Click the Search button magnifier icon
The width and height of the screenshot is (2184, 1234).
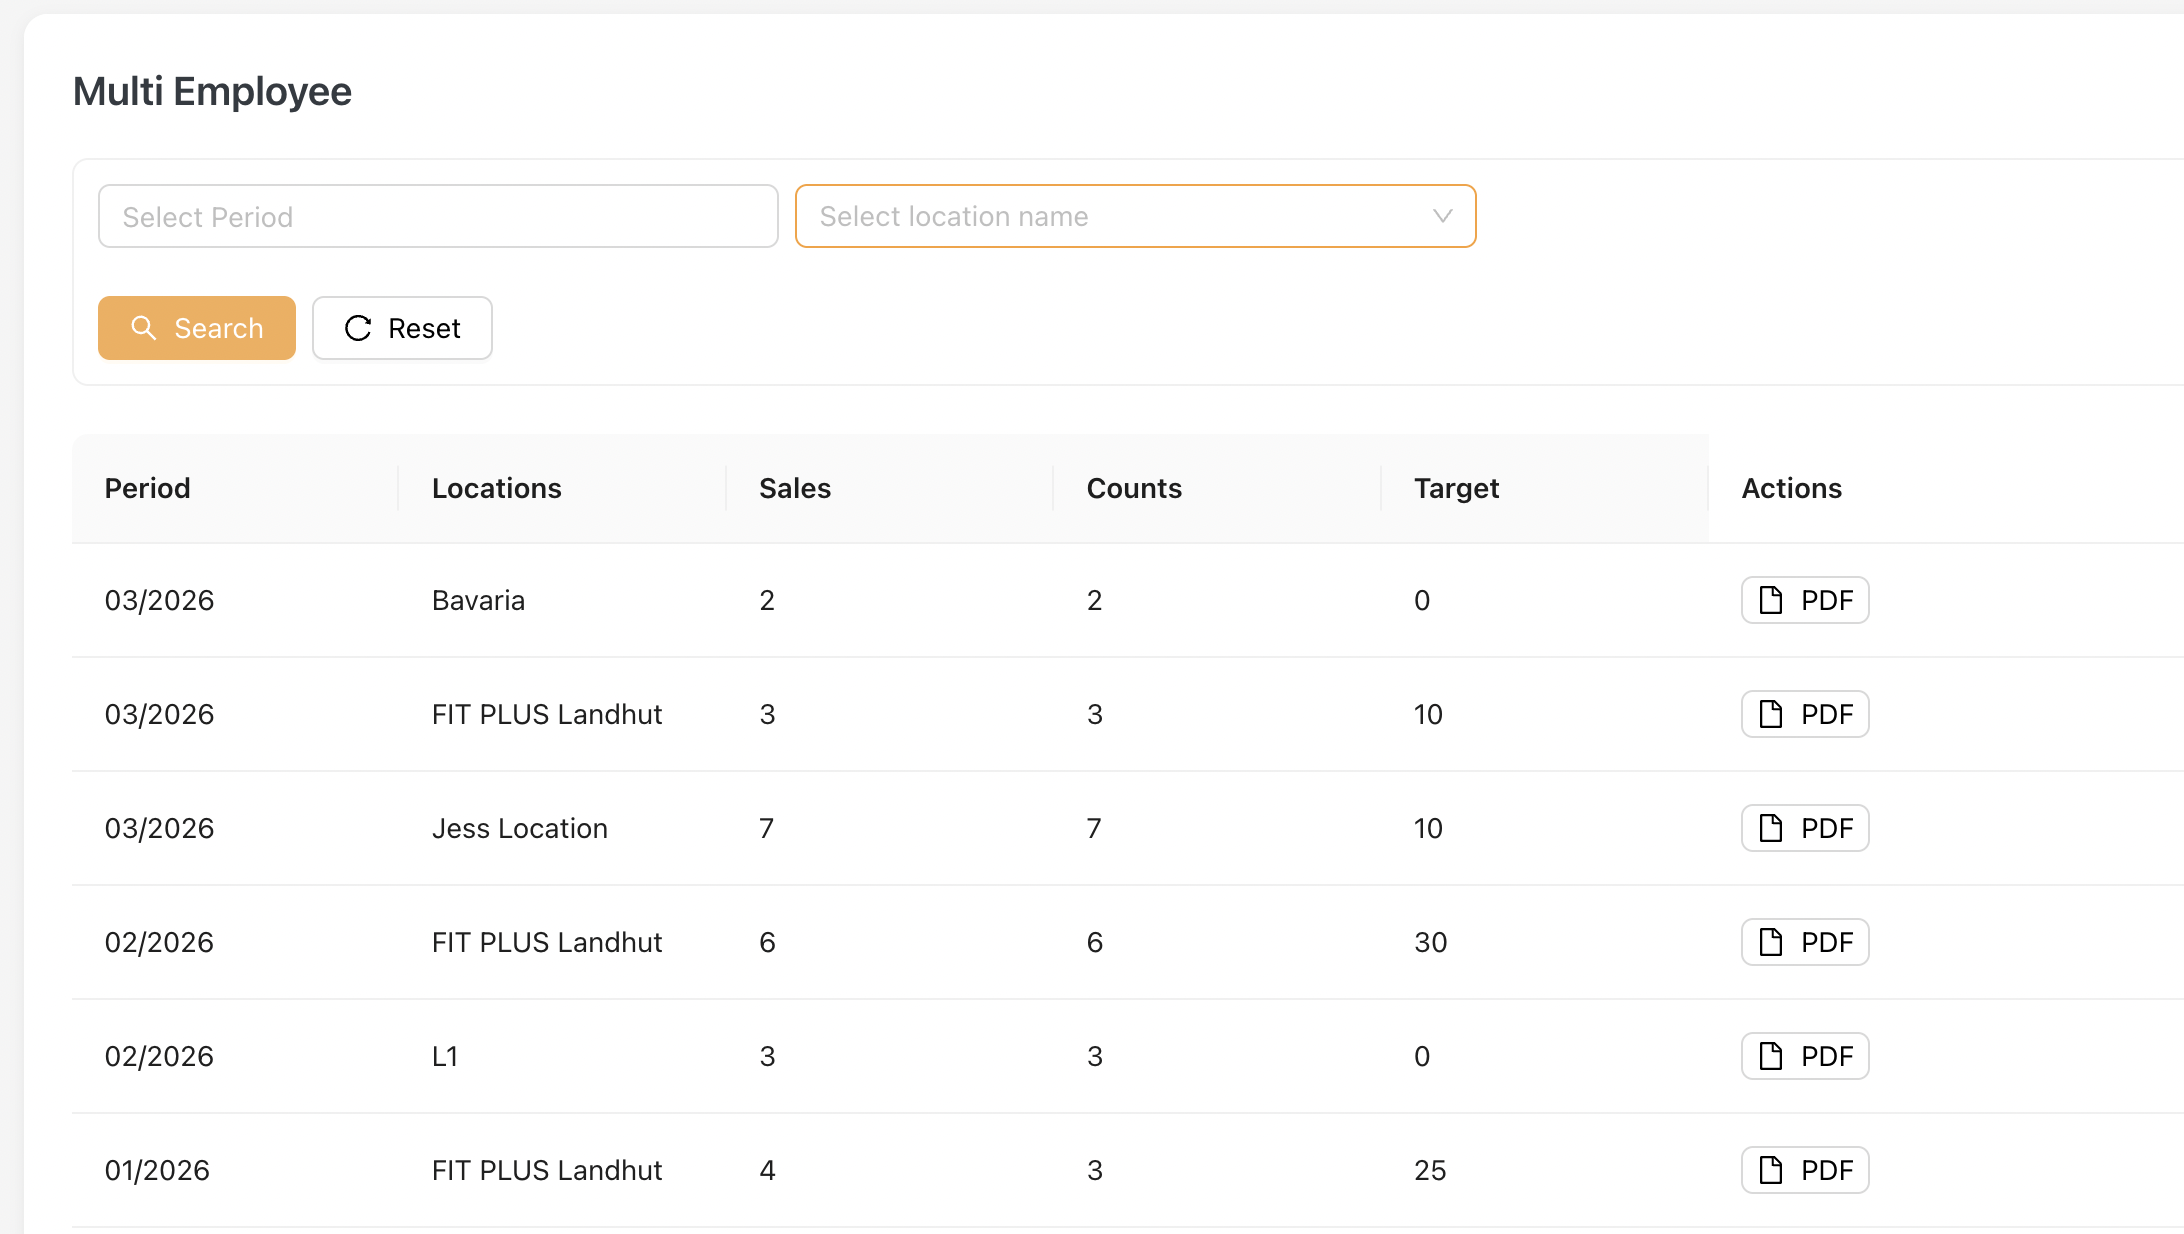[x=144, y=328]
